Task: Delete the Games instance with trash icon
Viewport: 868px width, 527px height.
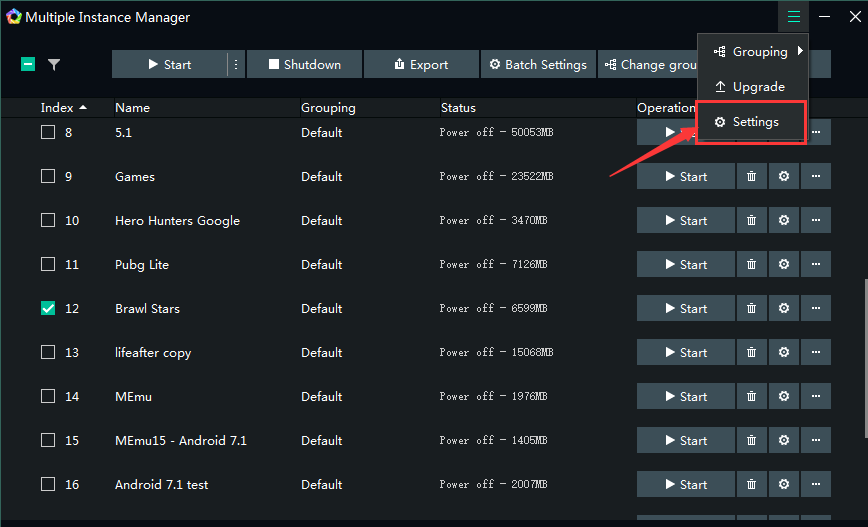Action: click(751, 177)
